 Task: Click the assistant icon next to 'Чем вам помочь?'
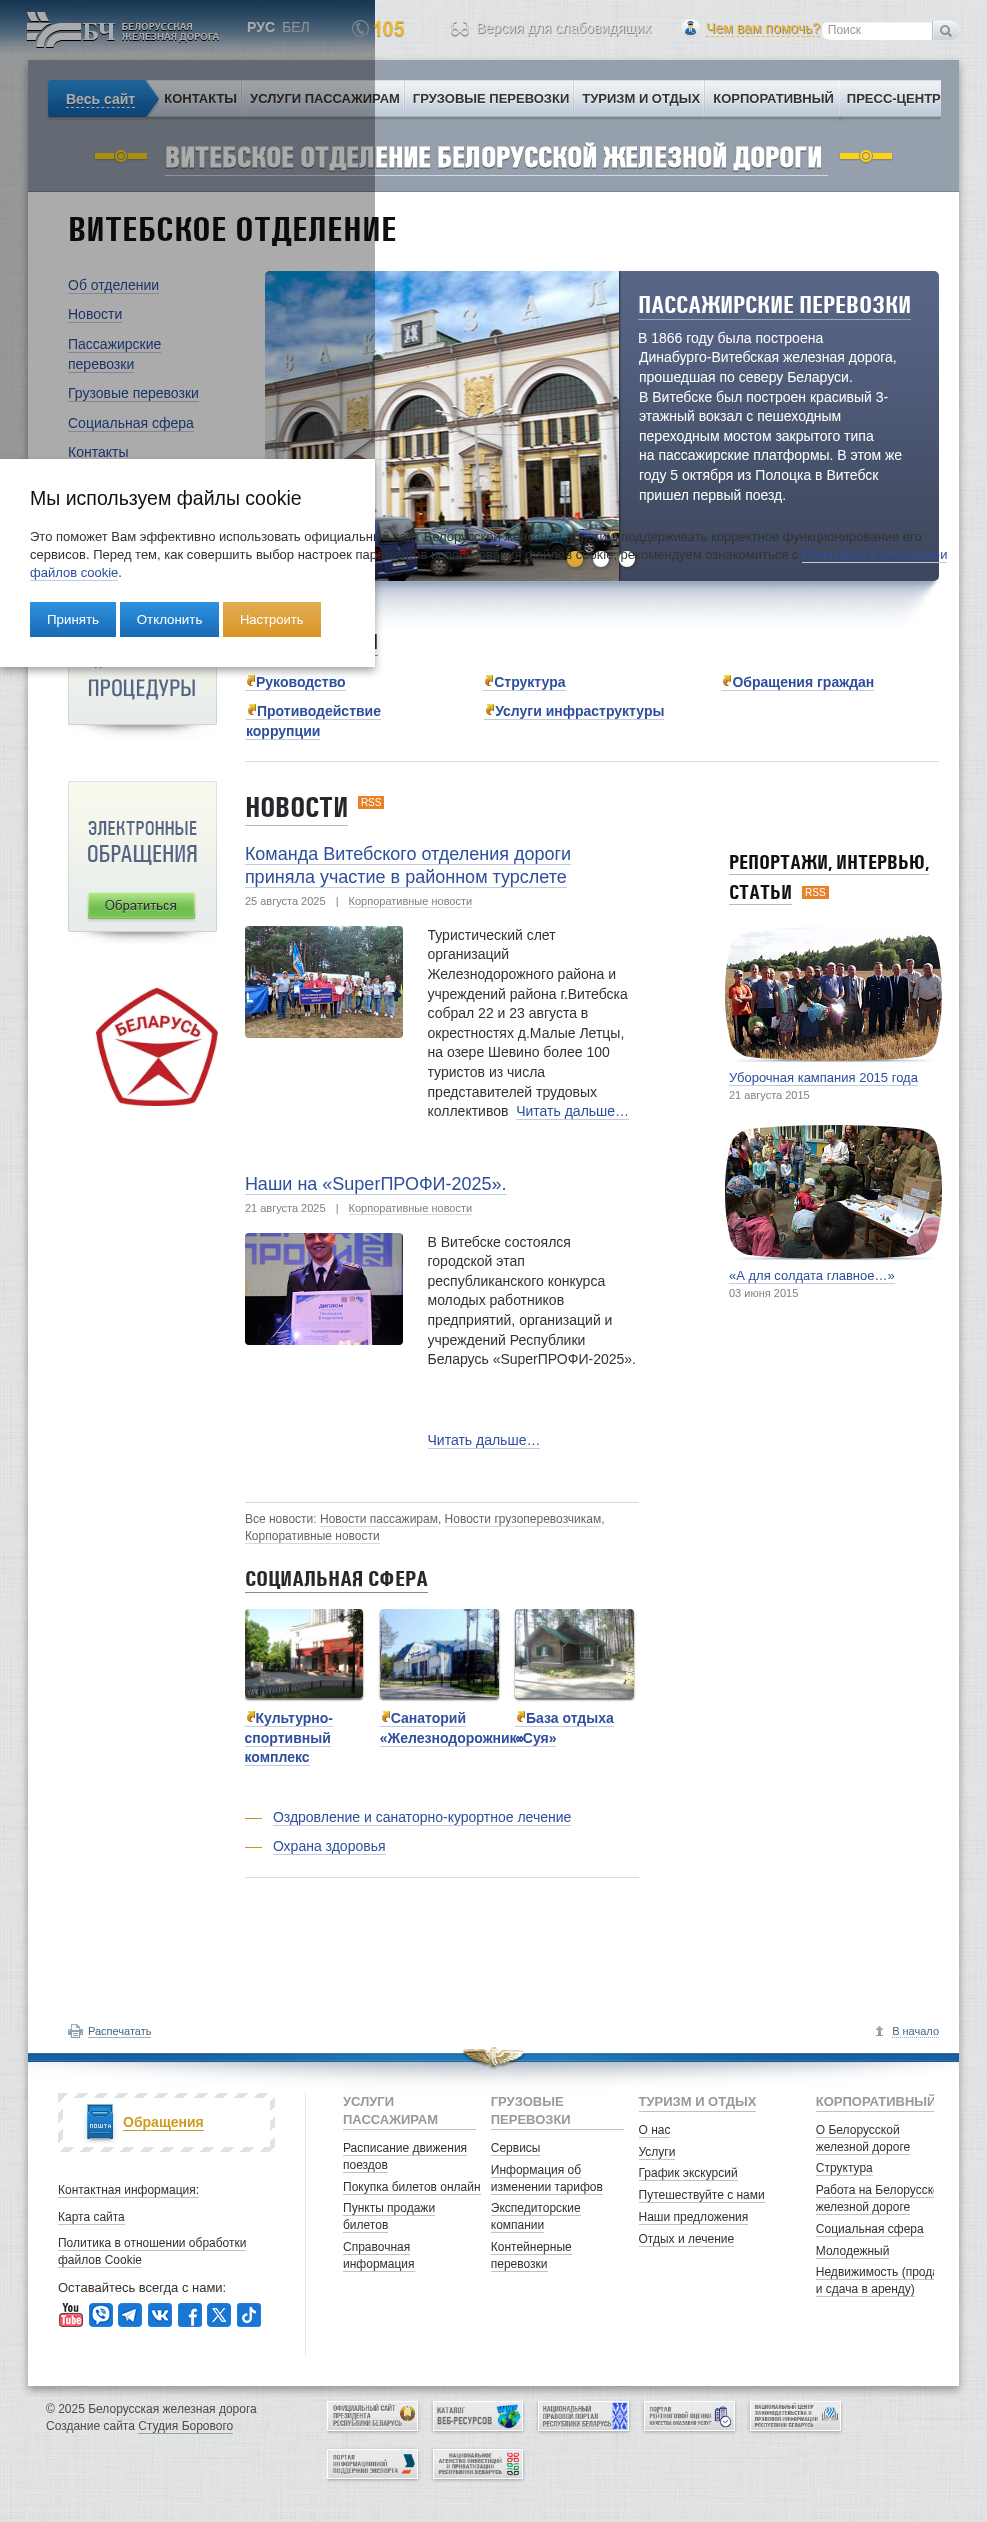coord(690,28)
